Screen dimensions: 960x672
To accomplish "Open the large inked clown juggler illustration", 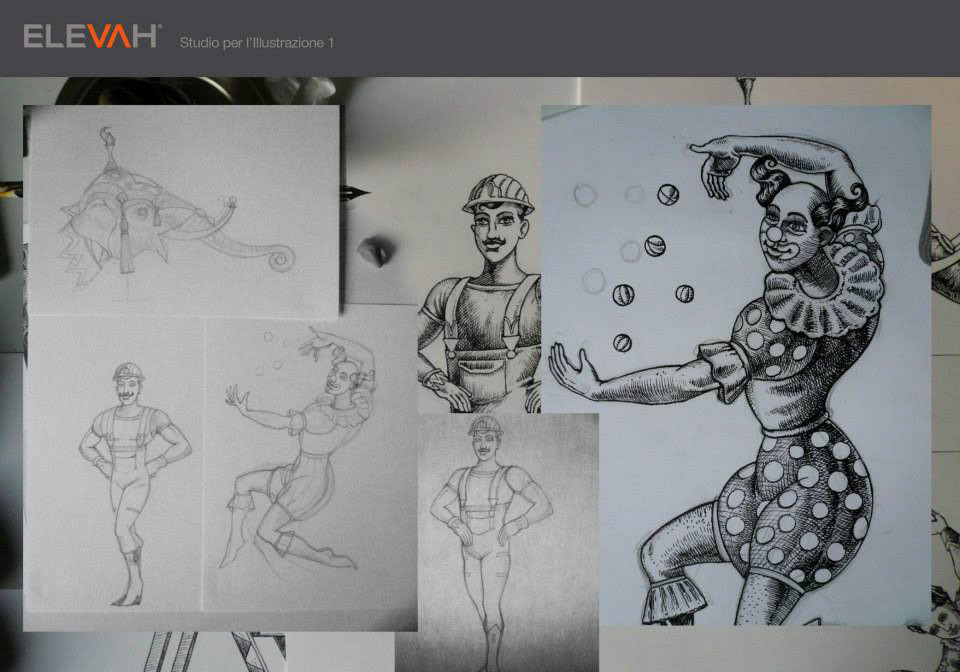I will 735,365.
